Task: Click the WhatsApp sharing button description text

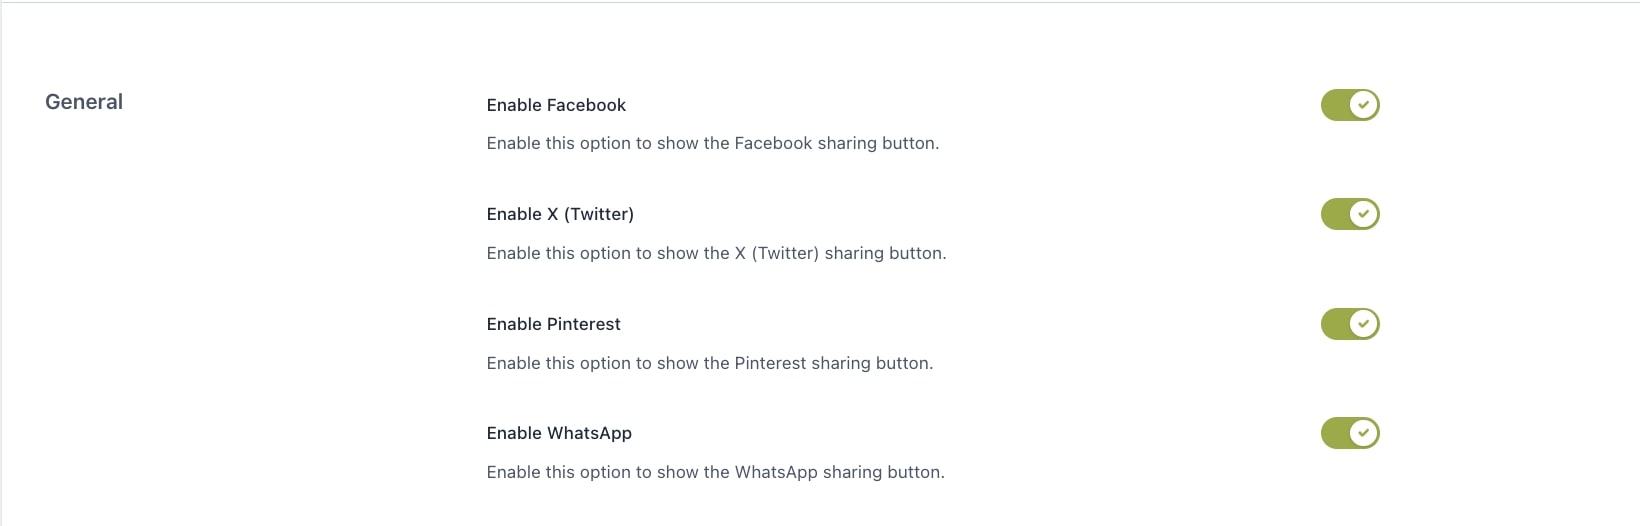Action: click(x=715, y=472)
